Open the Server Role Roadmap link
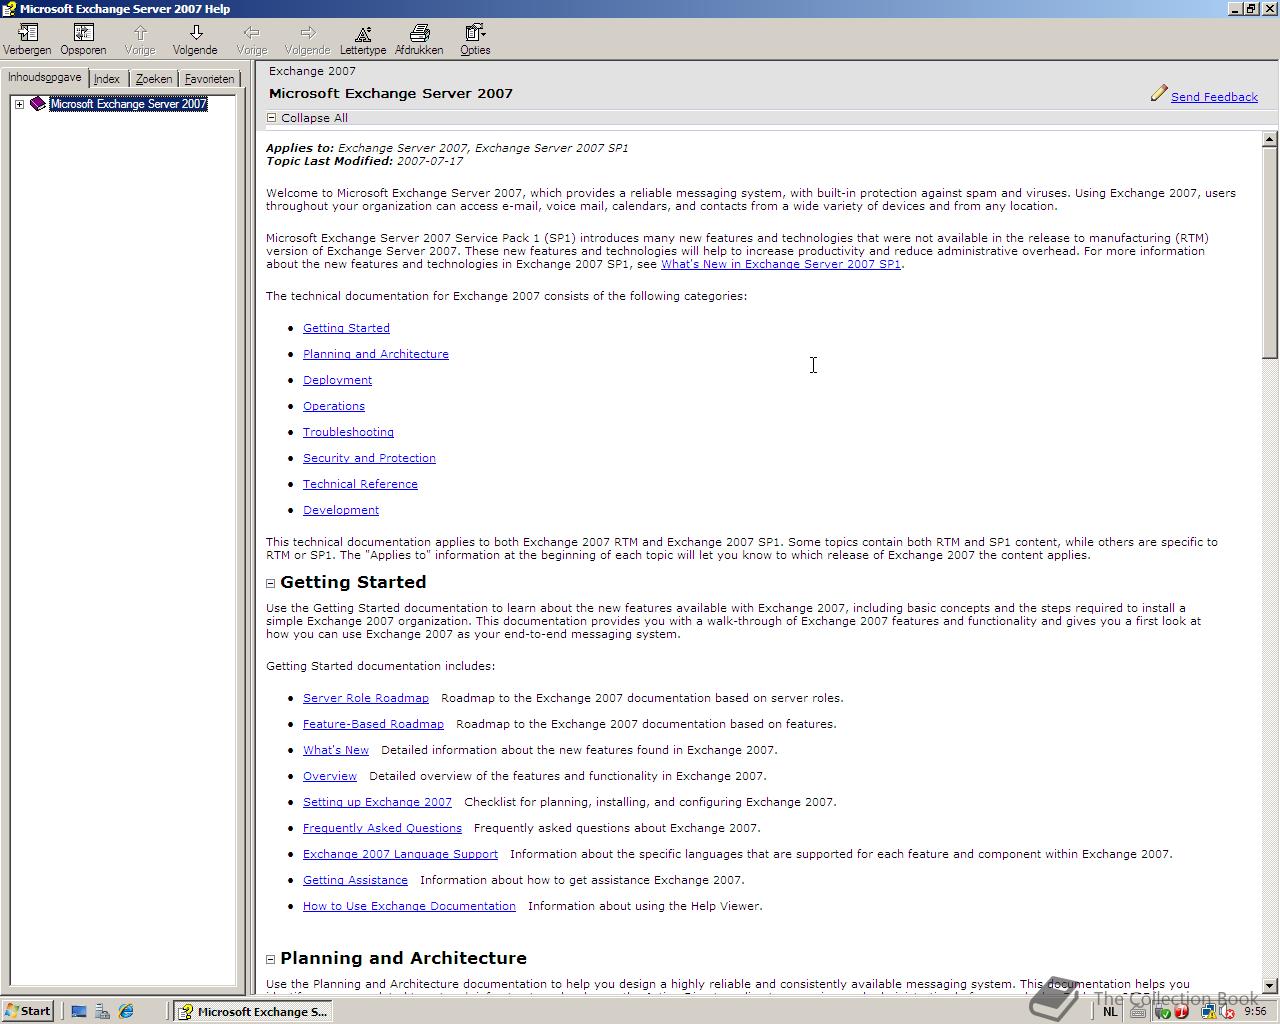1280x1024 pixels. coord(366,698)
